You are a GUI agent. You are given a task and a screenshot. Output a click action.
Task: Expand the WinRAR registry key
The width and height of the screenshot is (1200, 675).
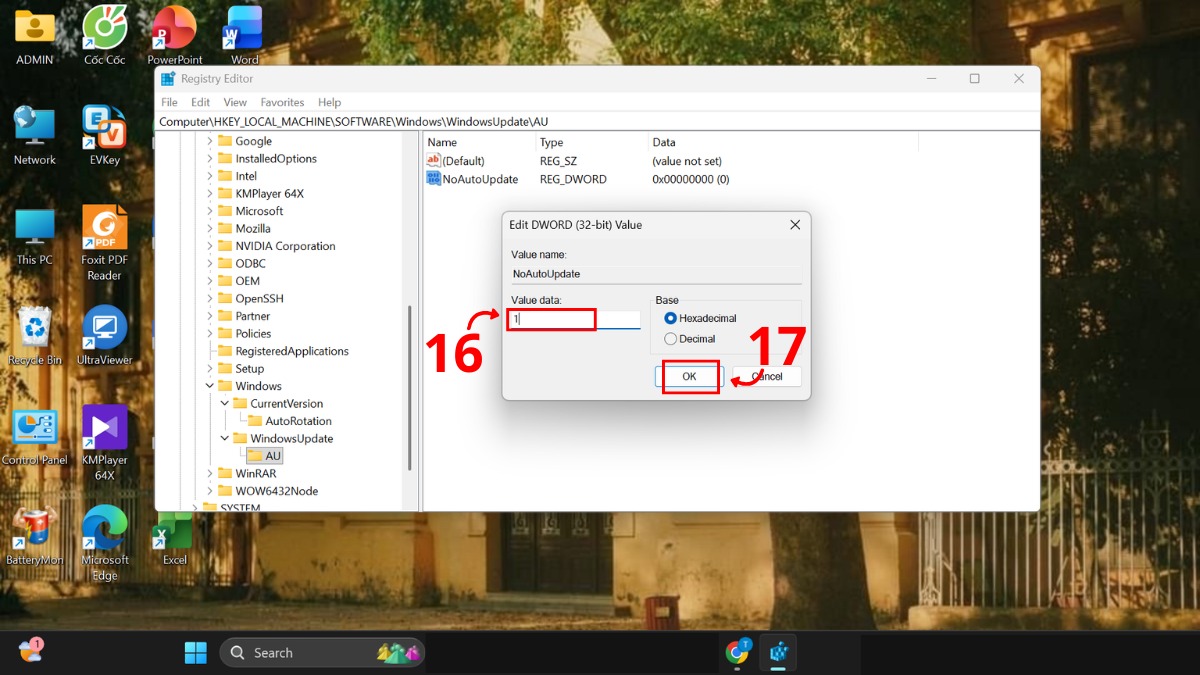(209, 473)
